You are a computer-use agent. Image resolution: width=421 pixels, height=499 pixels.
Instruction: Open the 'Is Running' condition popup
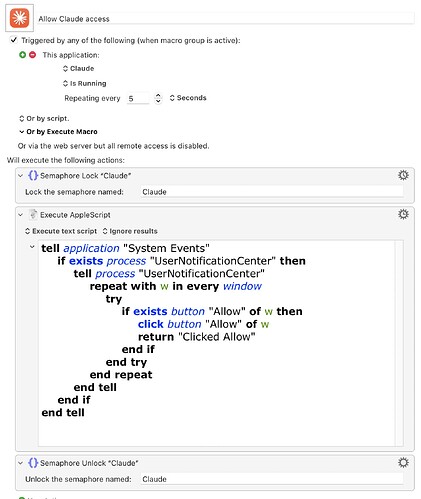pyautogui.click(x=85, y=83)
